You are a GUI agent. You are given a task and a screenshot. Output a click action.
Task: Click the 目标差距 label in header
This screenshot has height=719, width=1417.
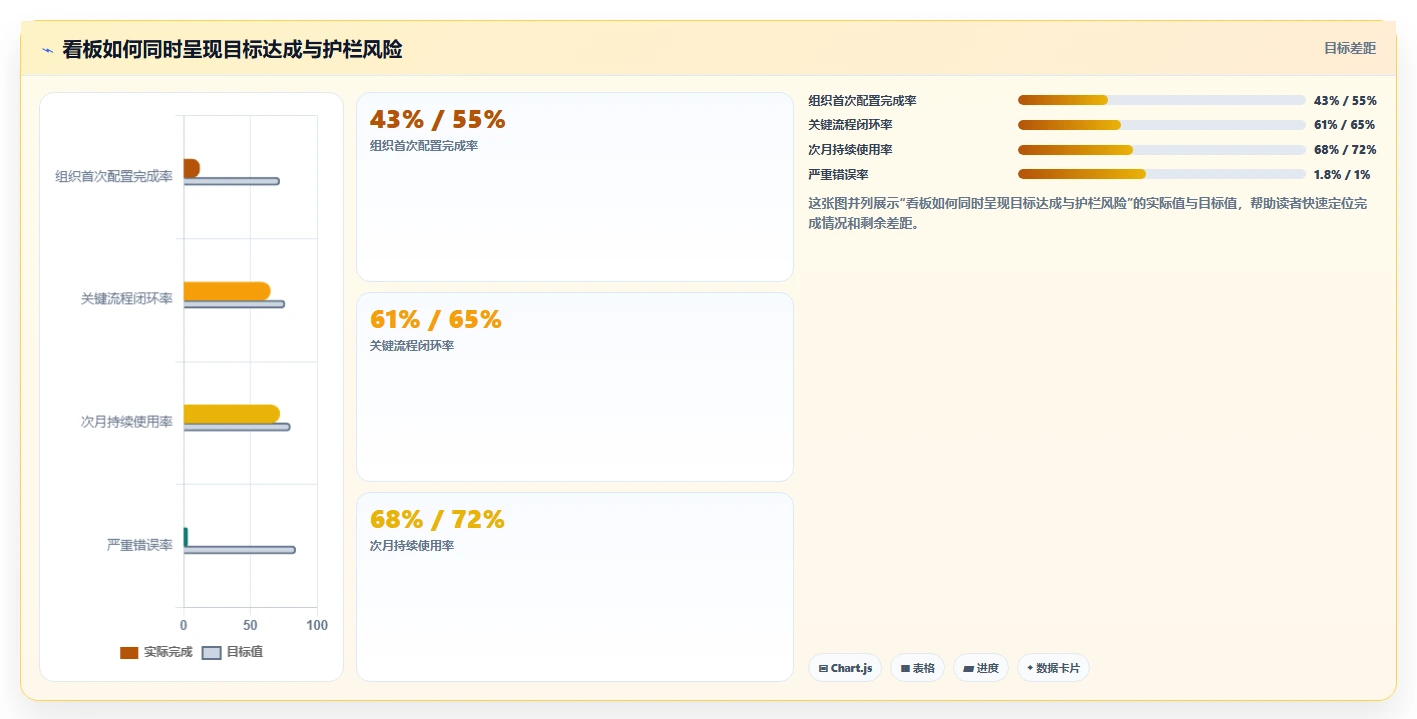pyautogui.click(x=1350, y=48)
